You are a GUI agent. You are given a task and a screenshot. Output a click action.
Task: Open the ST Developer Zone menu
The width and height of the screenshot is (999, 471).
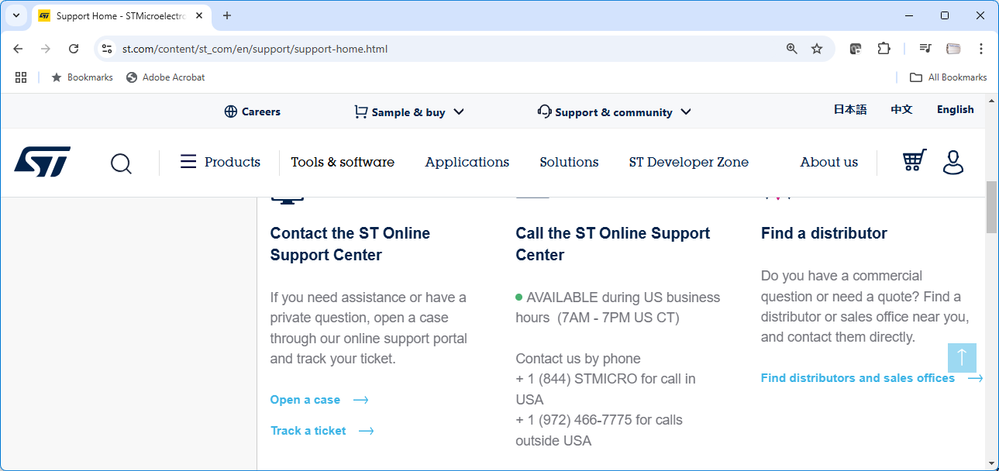click(x=689, y=162)
